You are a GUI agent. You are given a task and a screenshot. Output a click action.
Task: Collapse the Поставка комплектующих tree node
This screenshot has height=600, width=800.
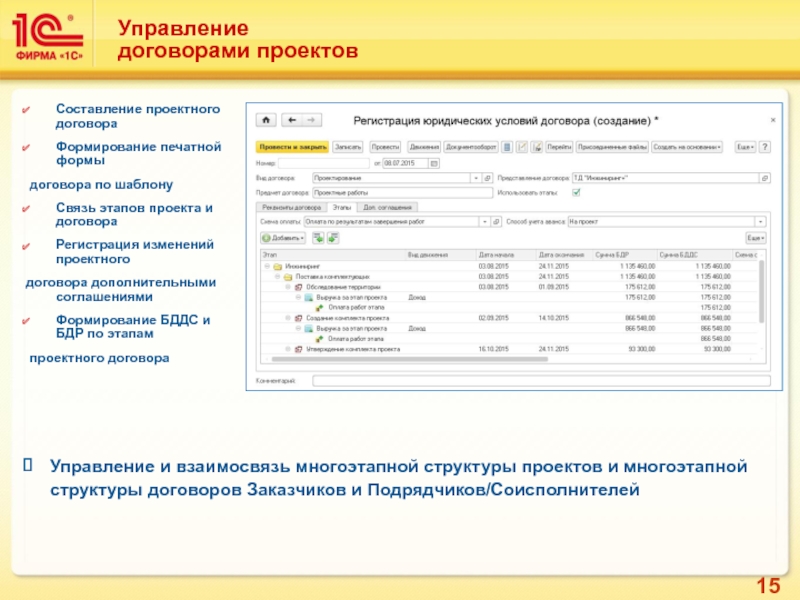[275, 276]
